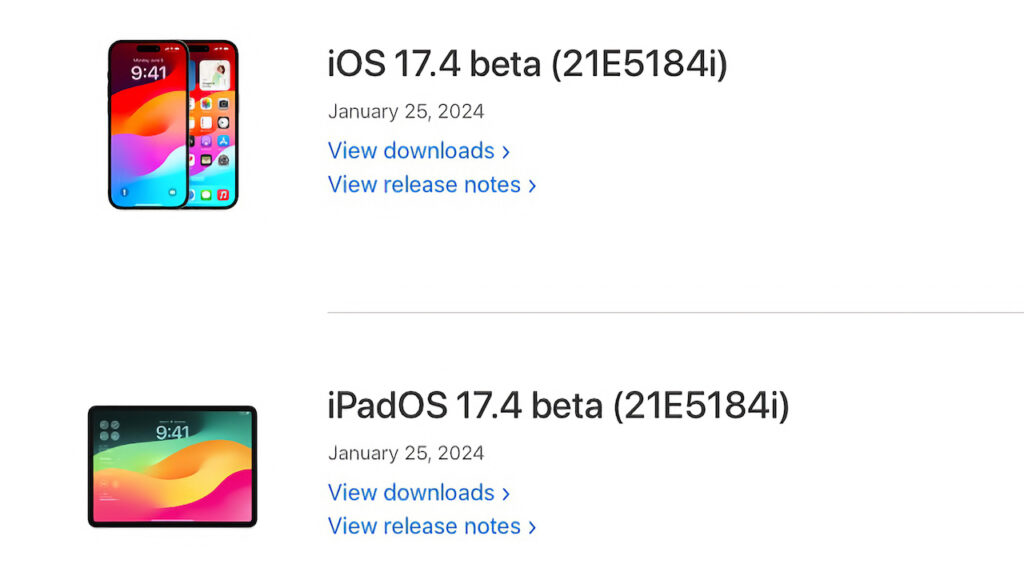Click the chevron beside iPadOS View downloads
The height and width of the screenshot is (576, 1024).
[506, 493]
